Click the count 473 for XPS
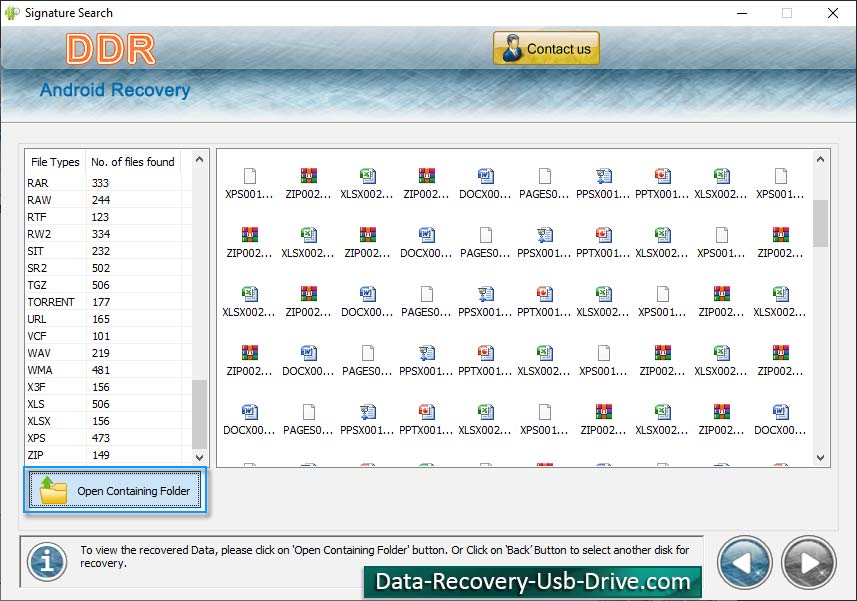The image size is (857, 601). [101, 438]
